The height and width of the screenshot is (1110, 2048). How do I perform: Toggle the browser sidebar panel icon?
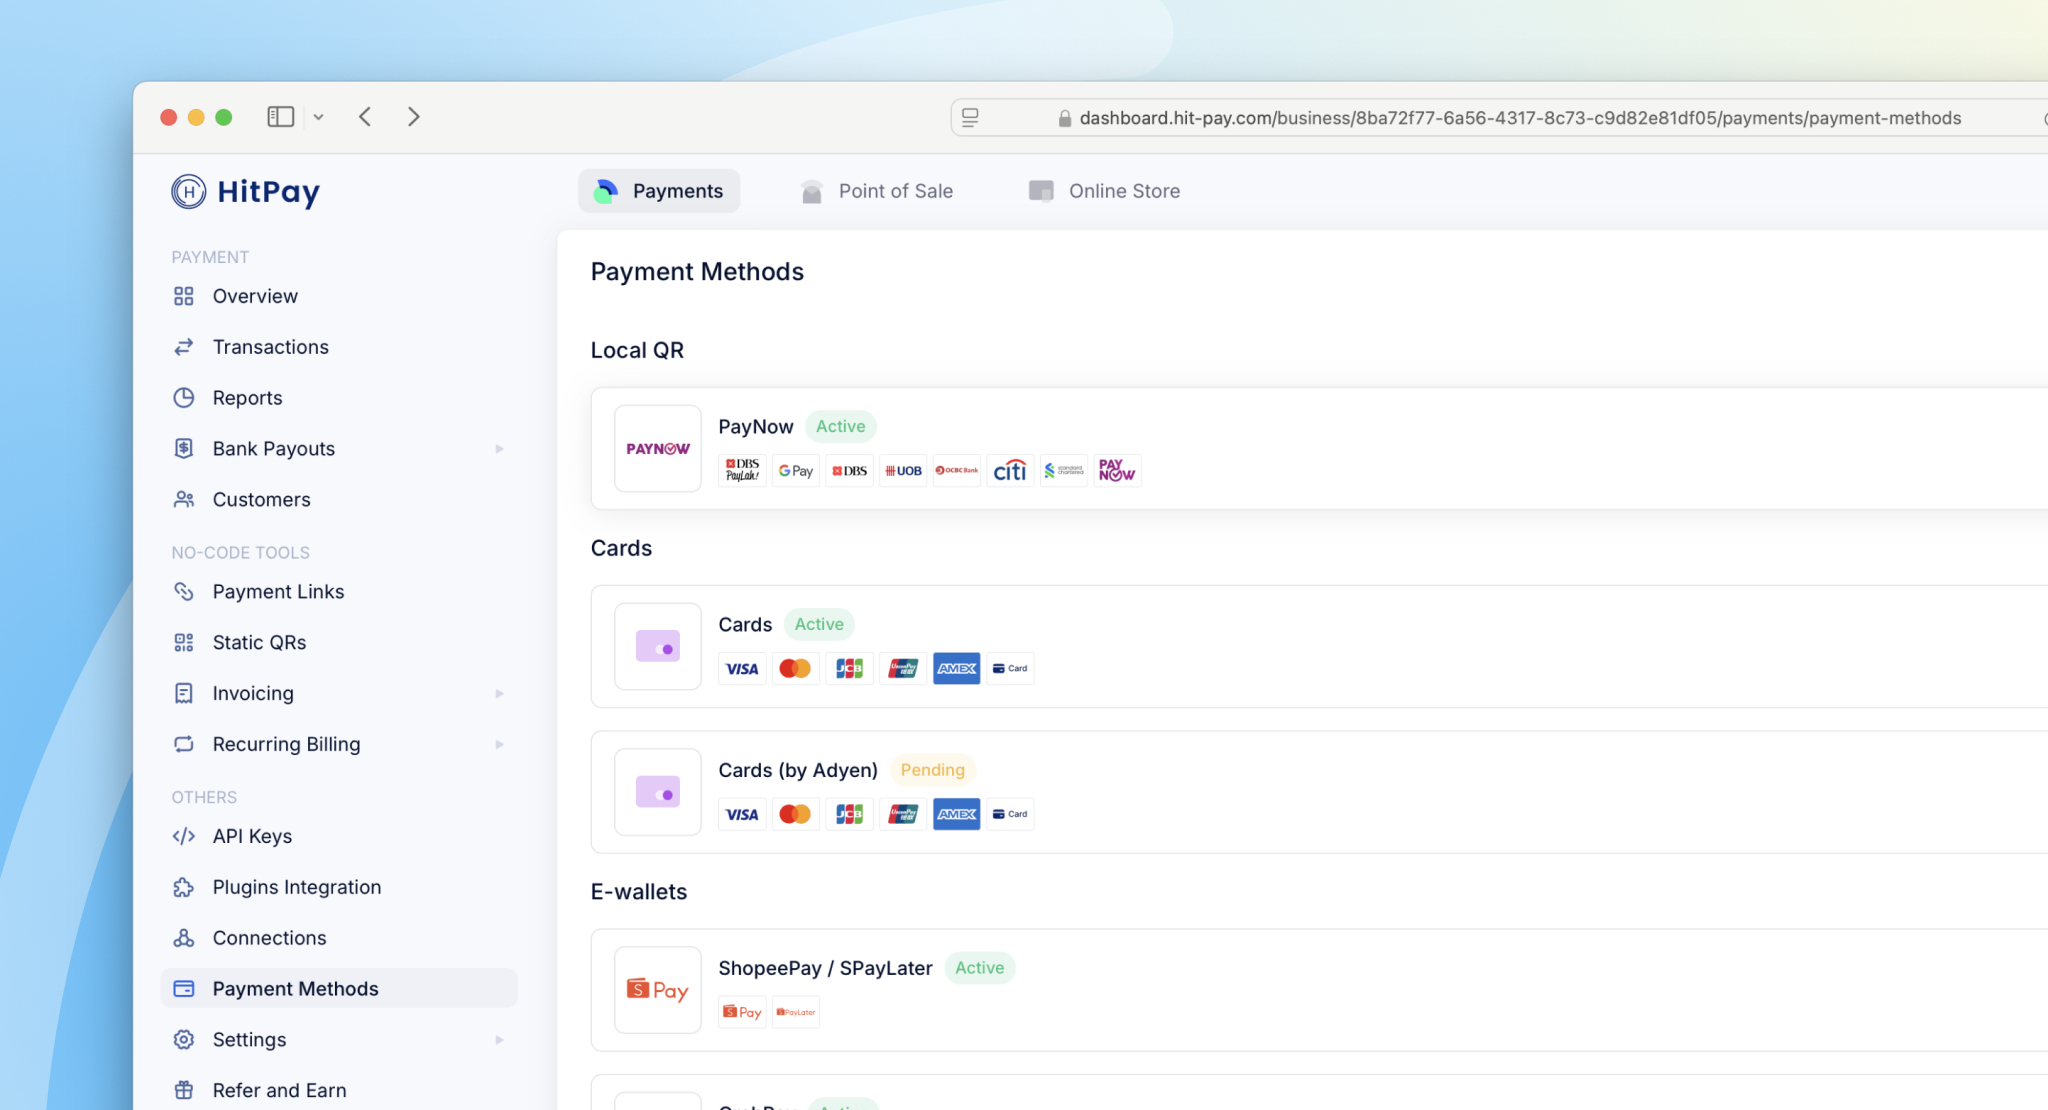point(280,117)
